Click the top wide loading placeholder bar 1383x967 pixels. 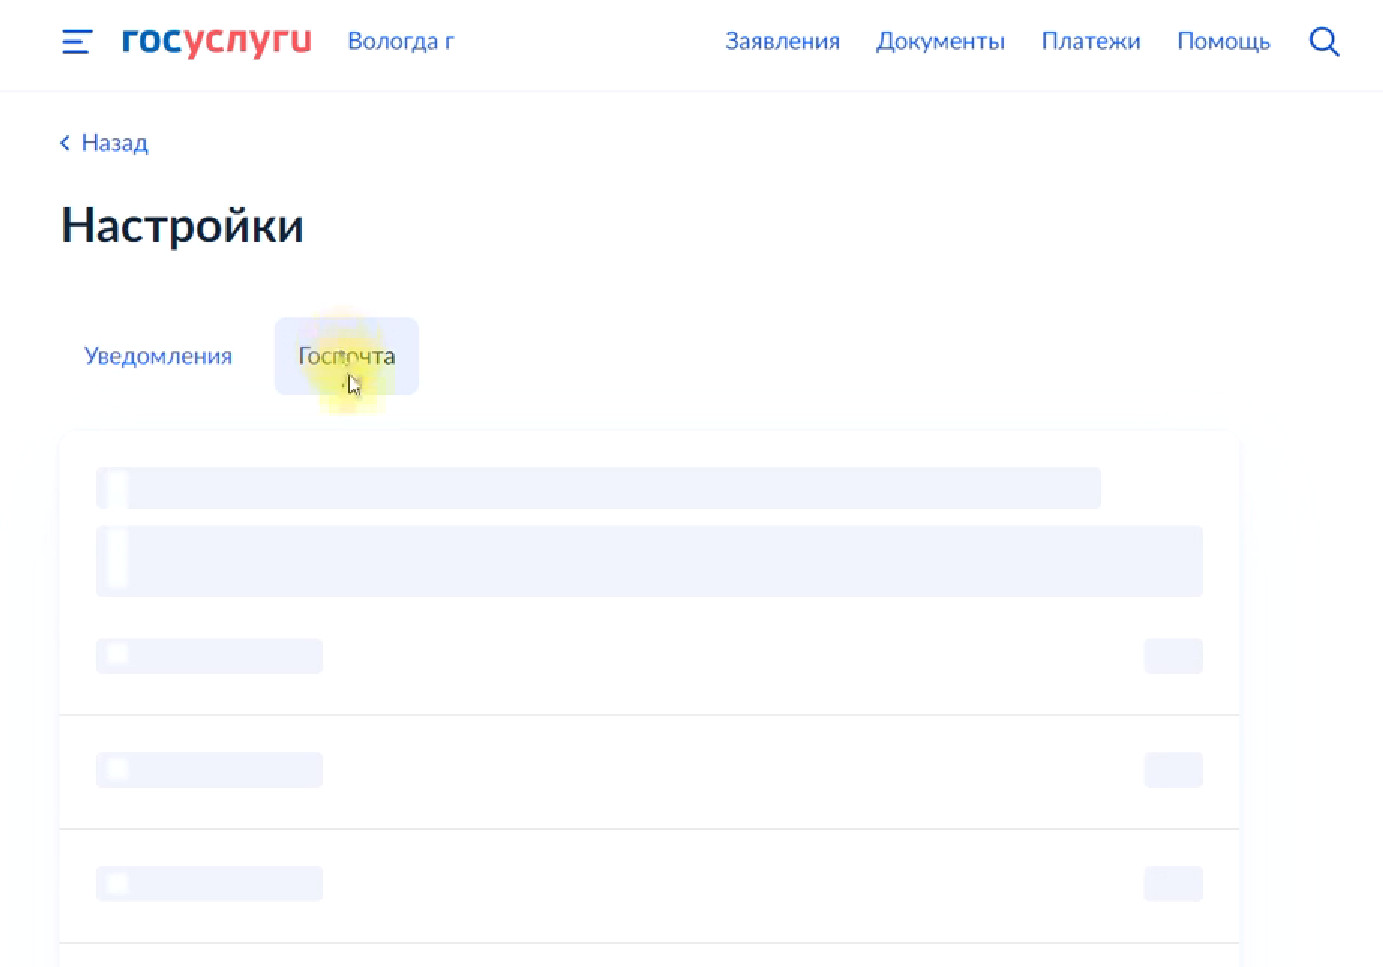pyautogui.click(x=598, y=488)
